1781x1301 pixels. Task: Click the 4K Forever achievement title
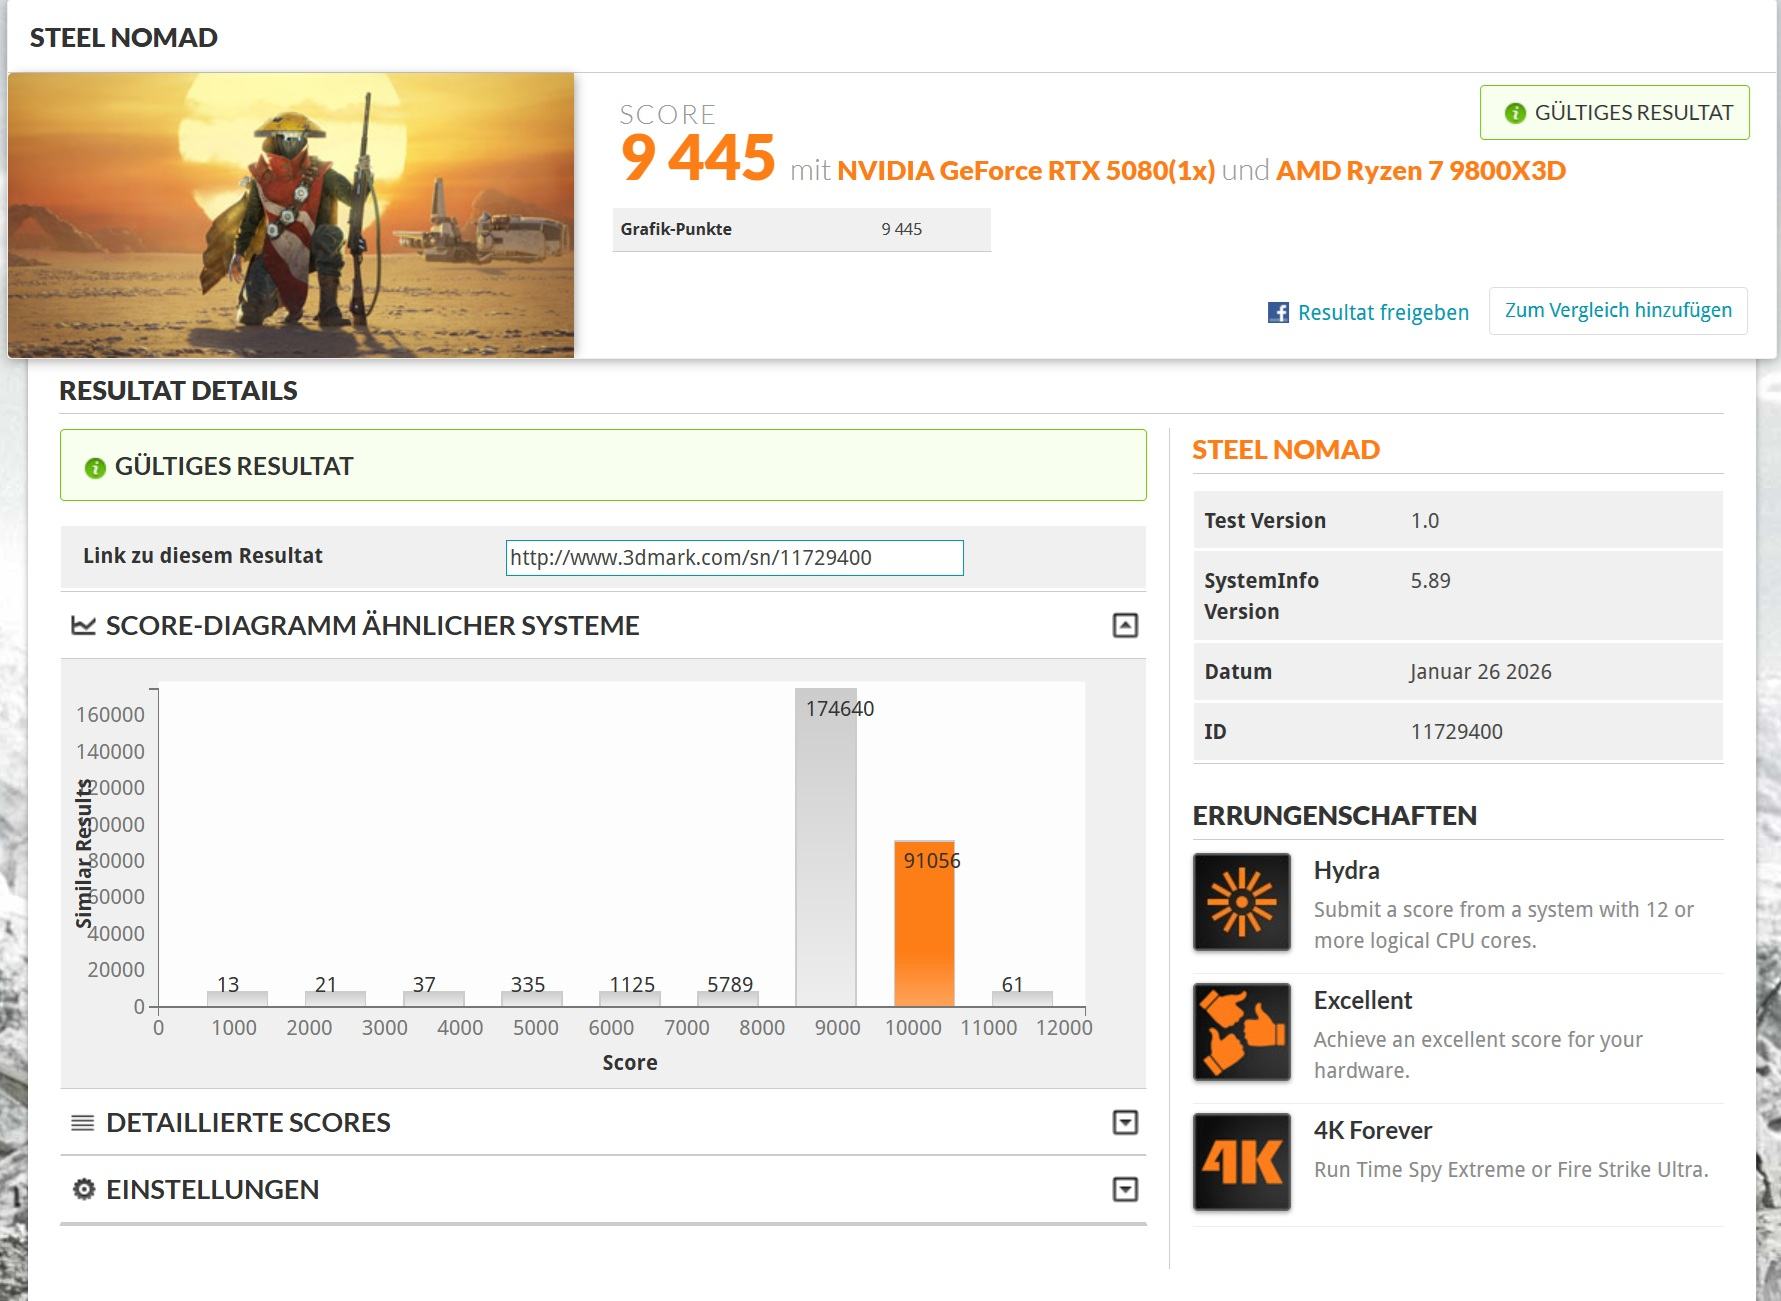pyautogui.click(x=1372, y=1131)
